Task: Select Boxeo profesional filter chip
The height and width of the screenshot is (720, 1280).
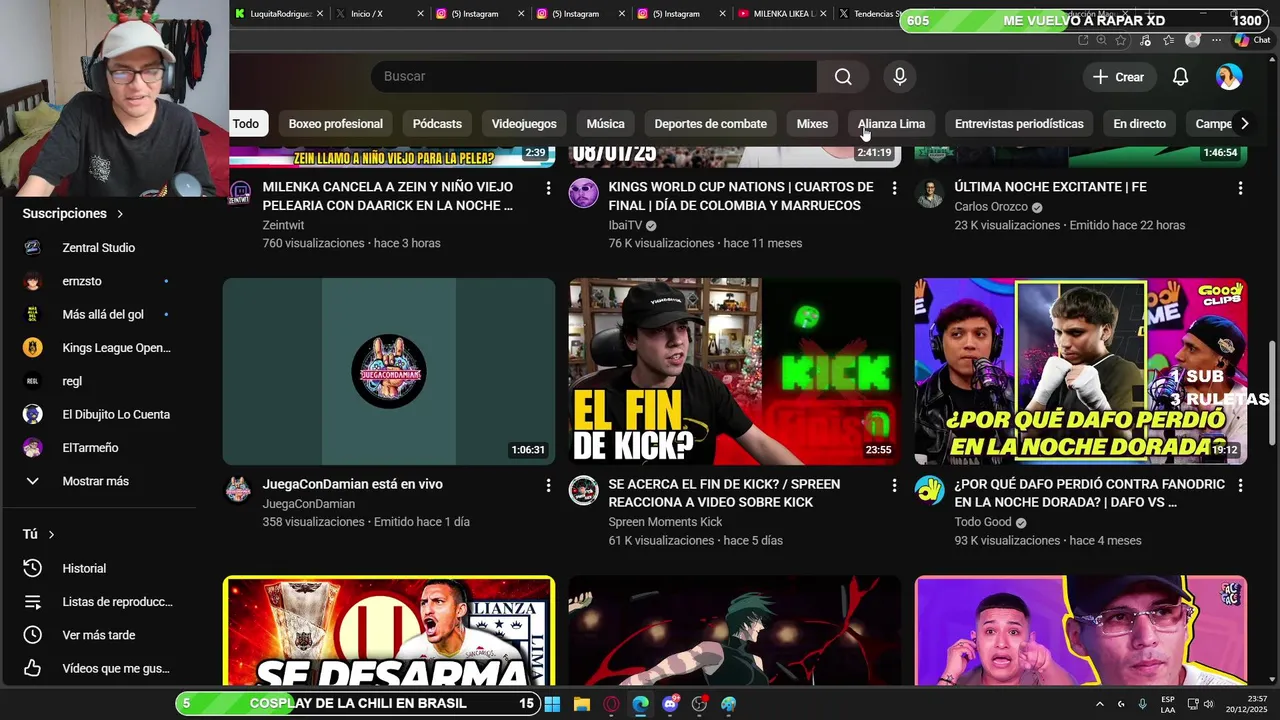Action: 336,124
